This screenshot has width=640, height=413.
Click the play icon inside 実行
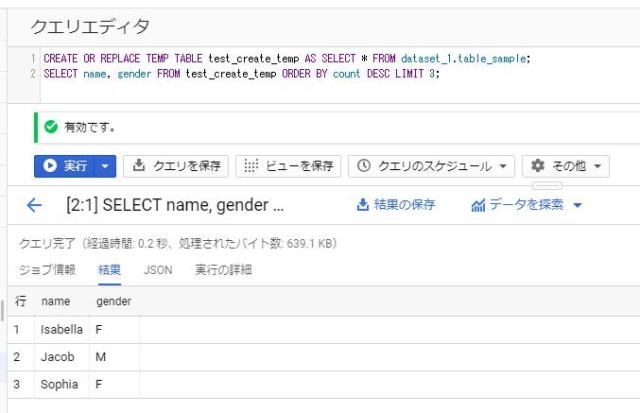point(50,166)
